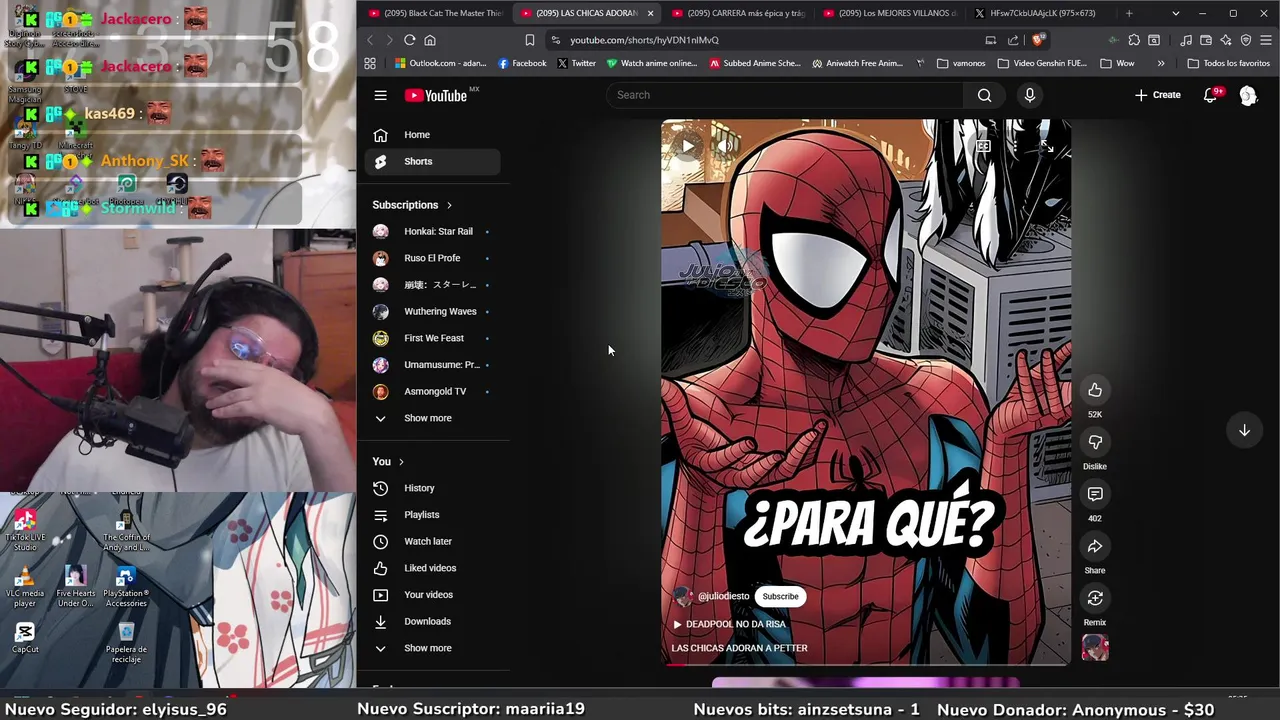
Task: Click the YouTube search input field
Action: (x=785, y=95)
